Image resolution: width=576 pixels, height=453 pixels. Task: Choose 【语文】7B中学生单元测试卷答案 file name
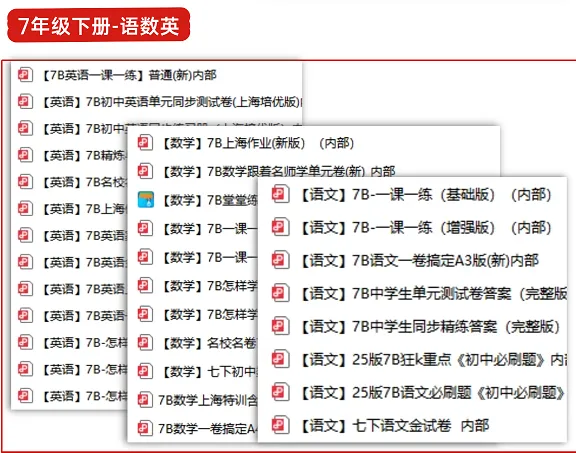click(433, 294)
